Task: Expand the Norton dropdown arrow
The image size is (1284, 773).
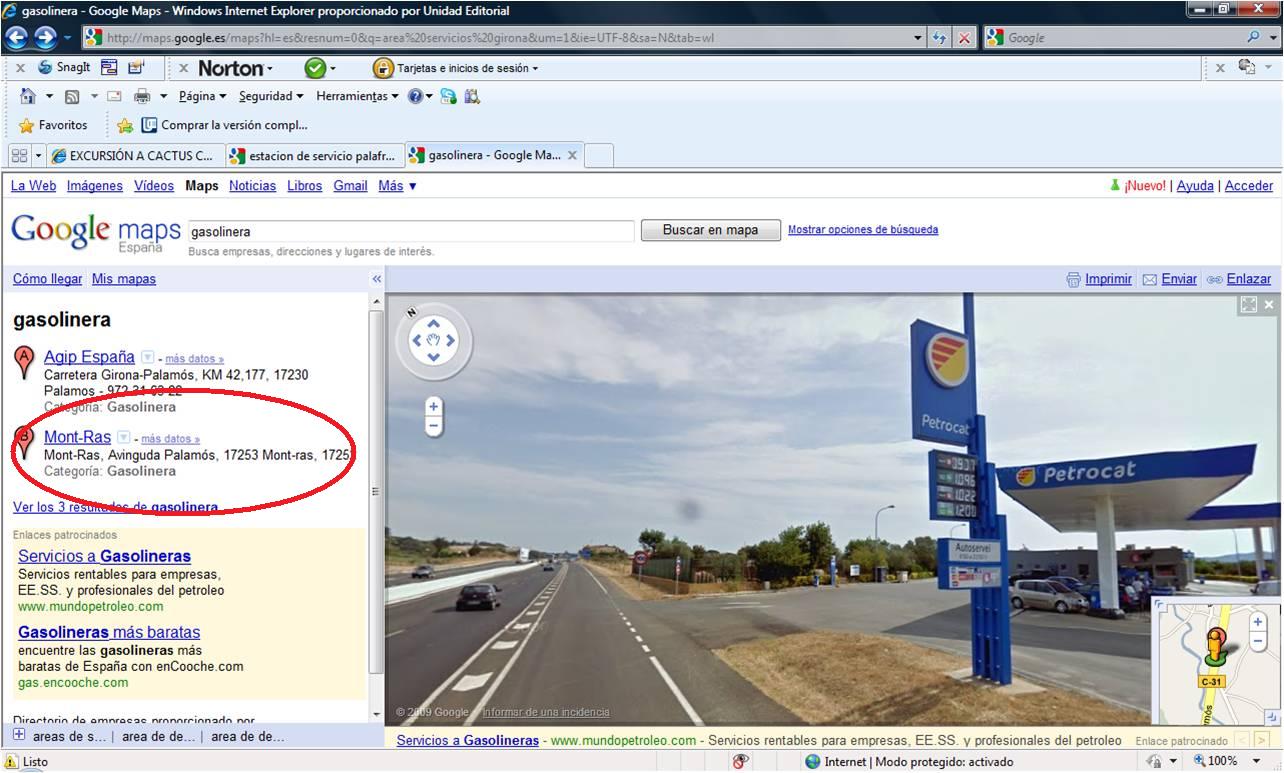Action: pyautogui.click(x=269, y=69)
